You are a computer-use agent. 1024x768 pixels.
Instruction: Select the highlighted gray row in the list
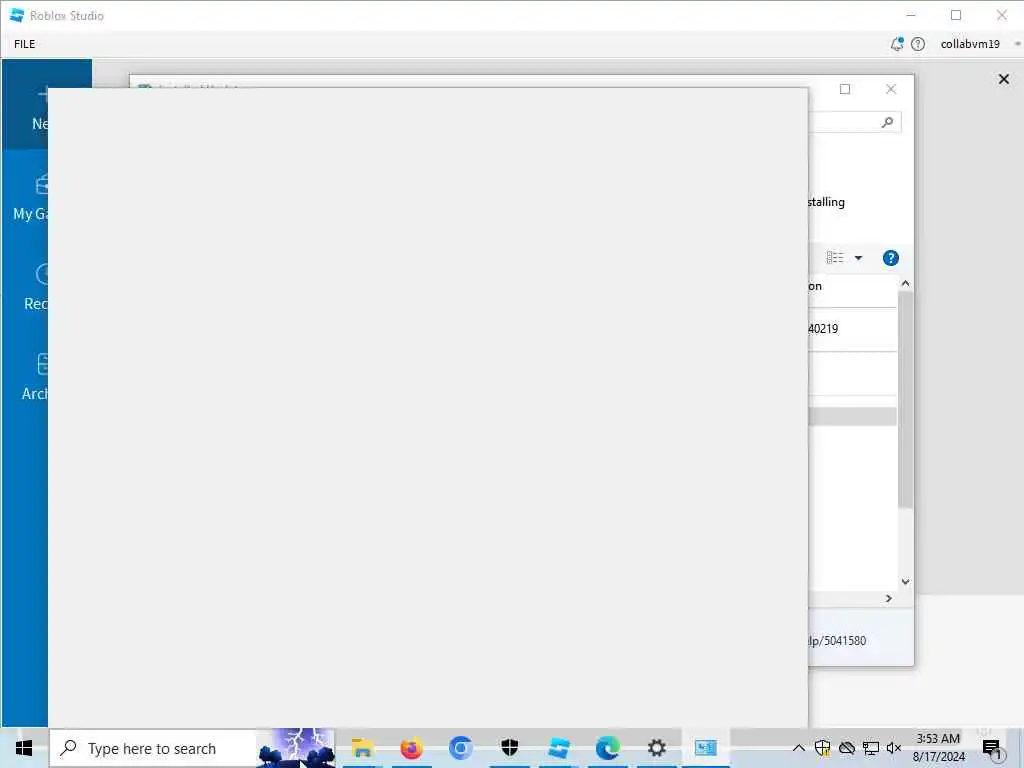pos(852,417)
